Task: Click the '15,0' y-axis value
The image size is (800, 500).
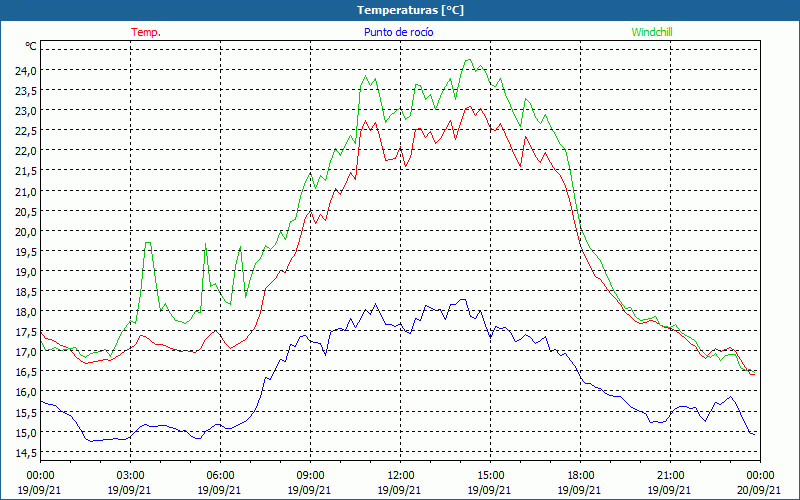Action: tap(25, 433)
